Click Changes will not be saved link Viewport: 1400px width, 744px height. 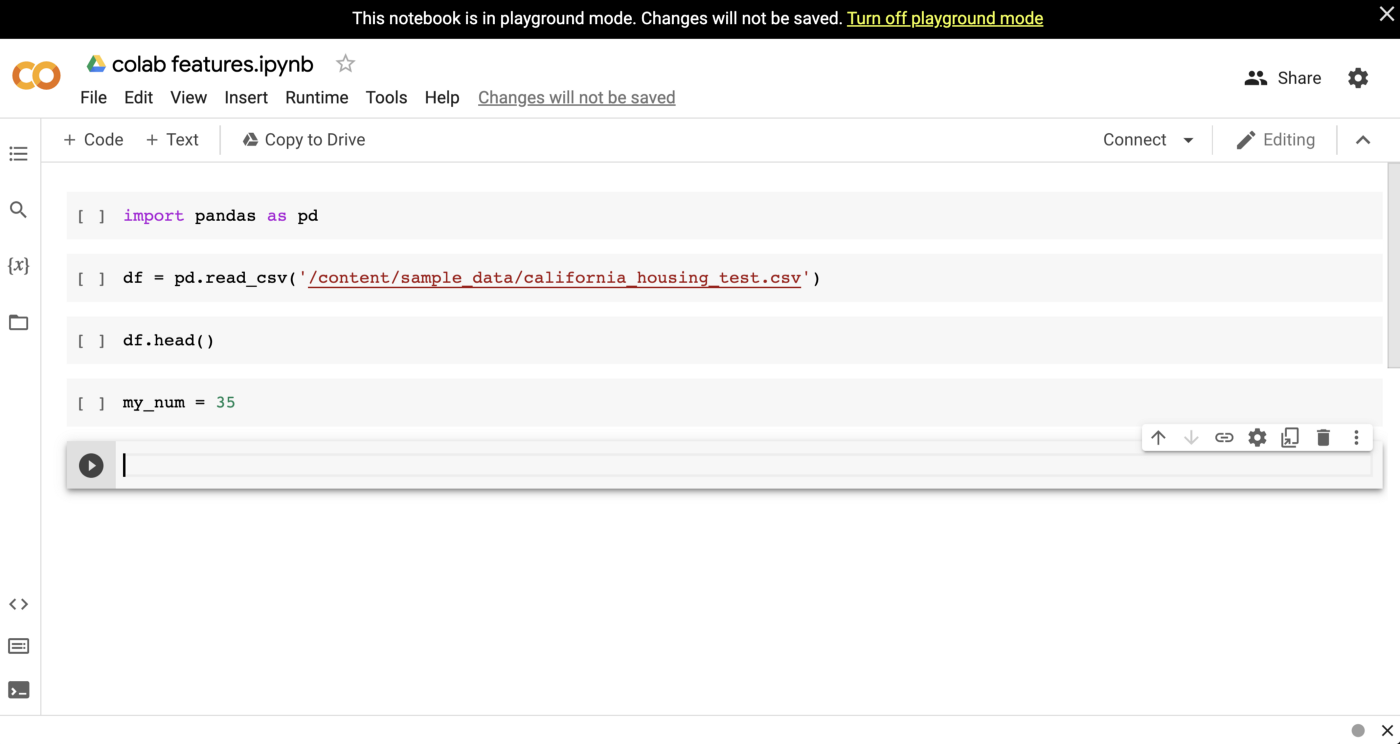pyautogui.click(x=577, y=97)
